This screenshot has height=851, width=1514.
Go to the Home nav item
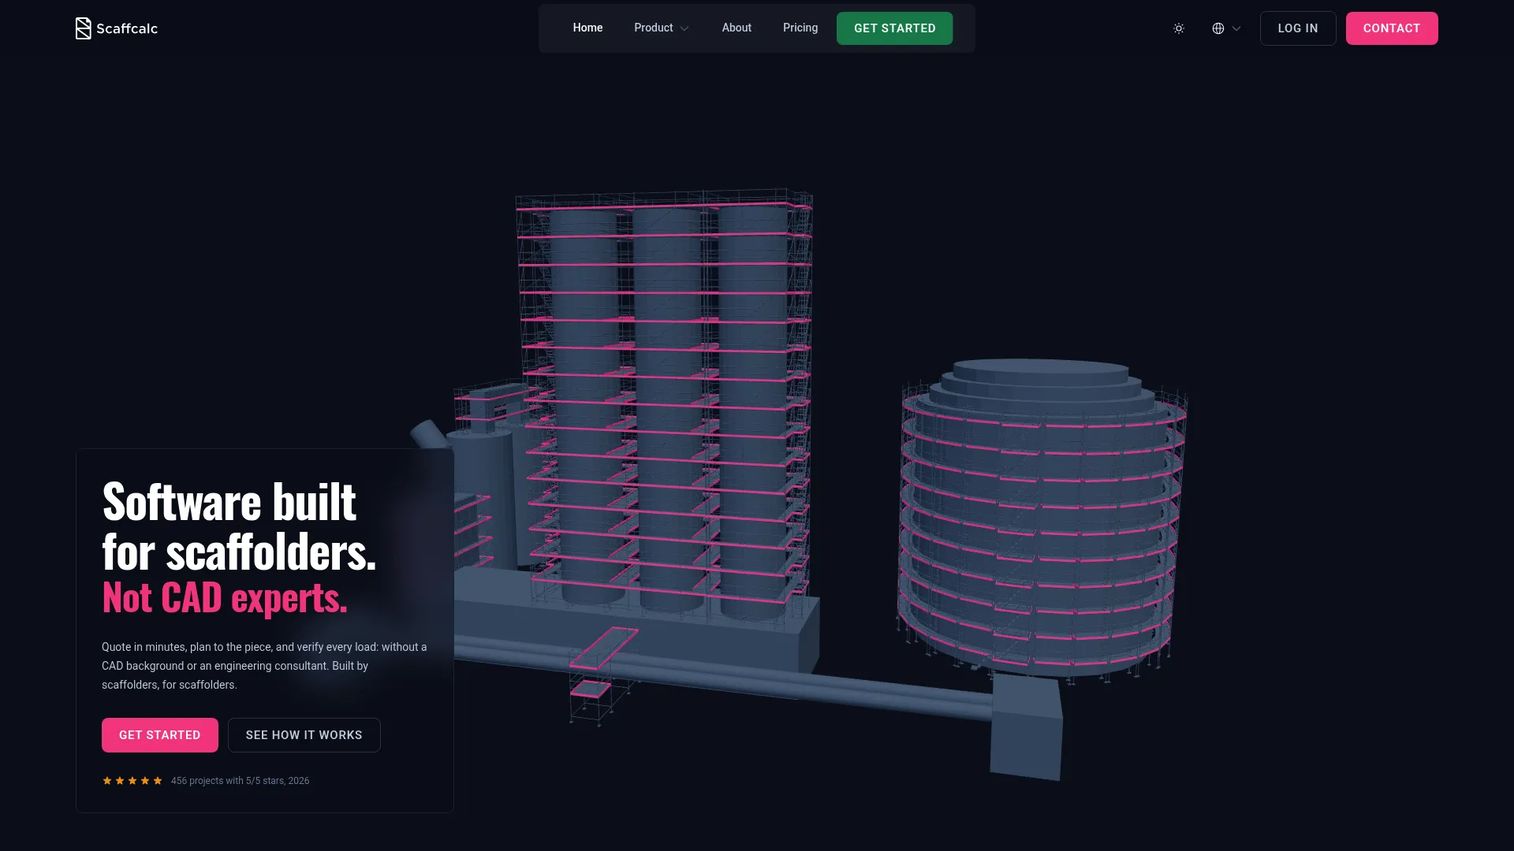(x=588, y=28)
